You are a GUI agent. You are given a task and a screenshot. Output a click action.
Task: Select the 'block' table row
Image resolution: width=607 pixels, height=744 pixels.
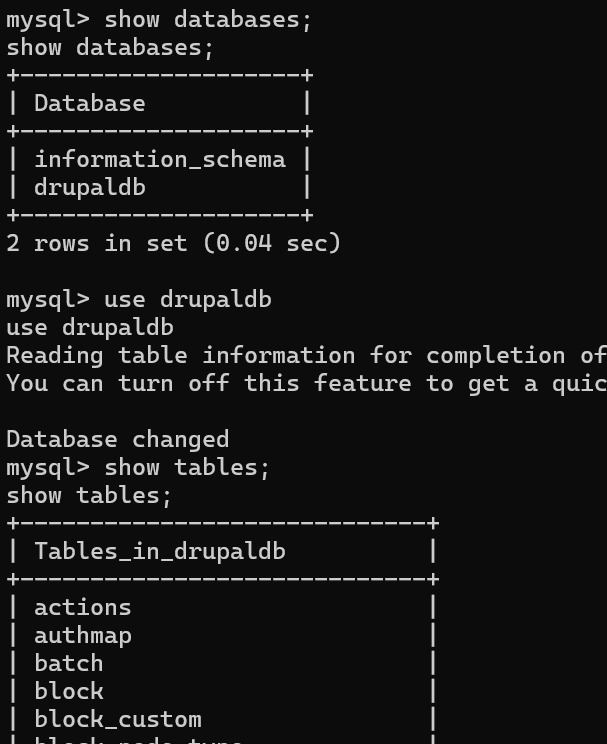[x=68, y=691]
